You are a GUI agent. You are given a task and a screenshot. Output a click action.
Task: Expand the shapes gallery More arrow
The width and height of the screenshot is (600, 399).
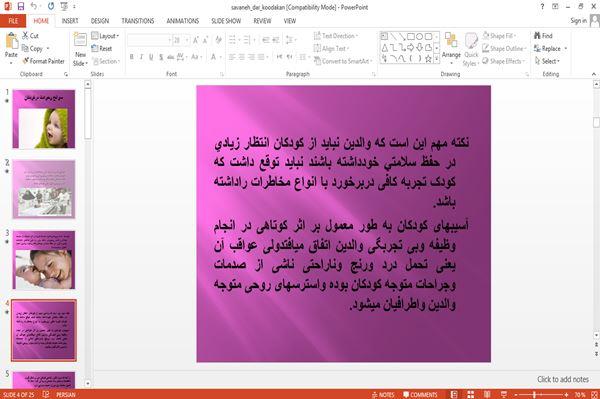[x=437, y=59]
